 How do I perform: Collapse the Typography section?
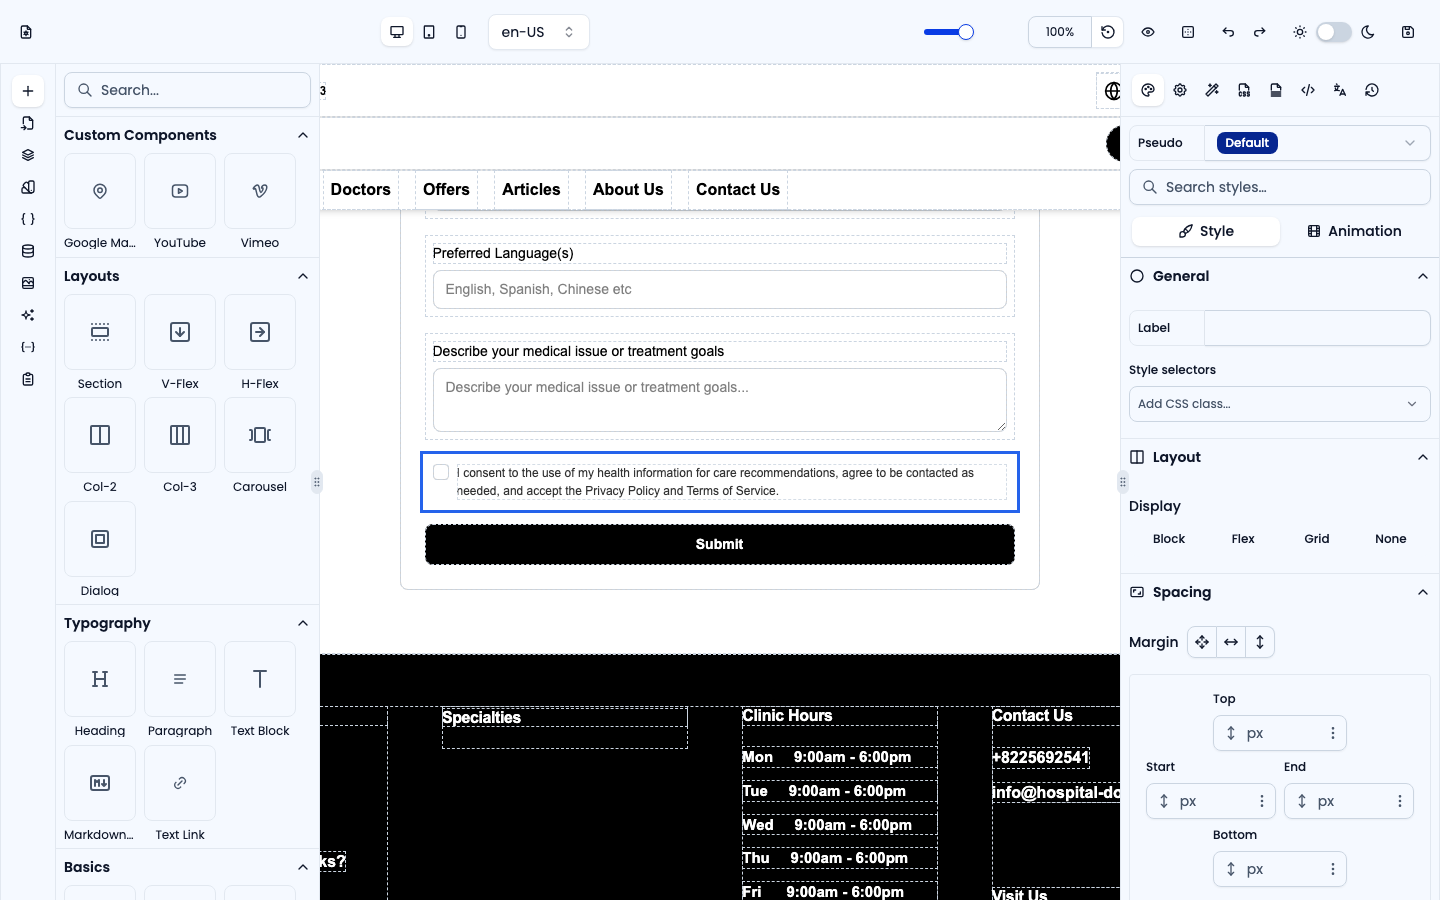[x=303, y=623]
